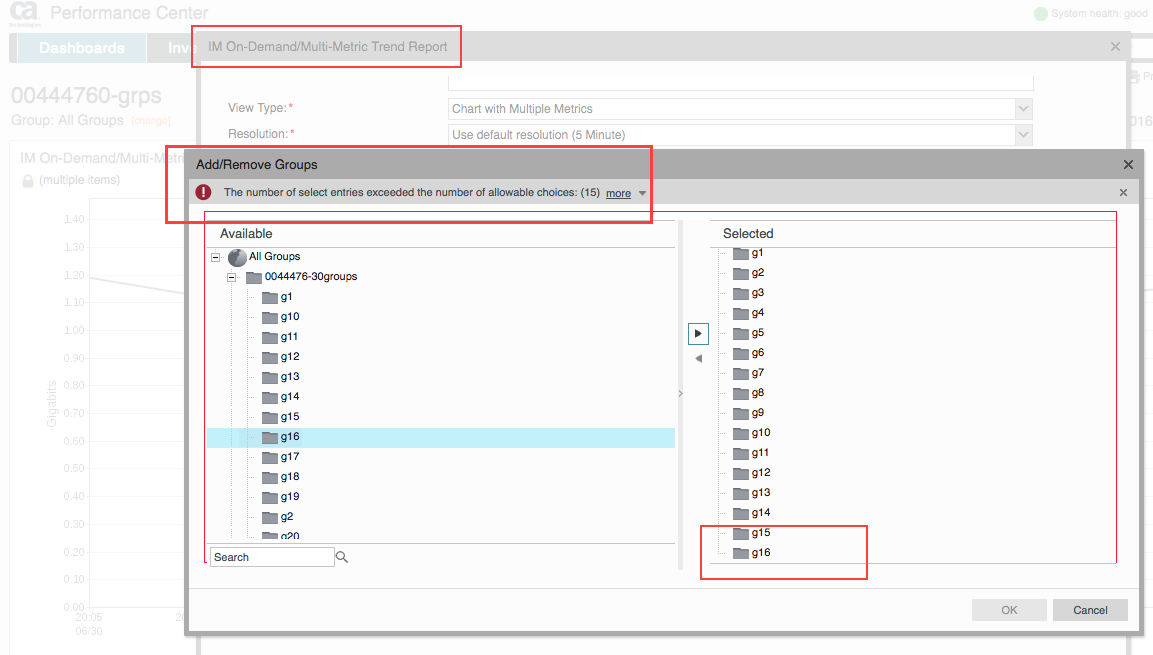Click the g10 folder icon in Selected
Viewport: 1153px width, 655px height.
[740, 434]
